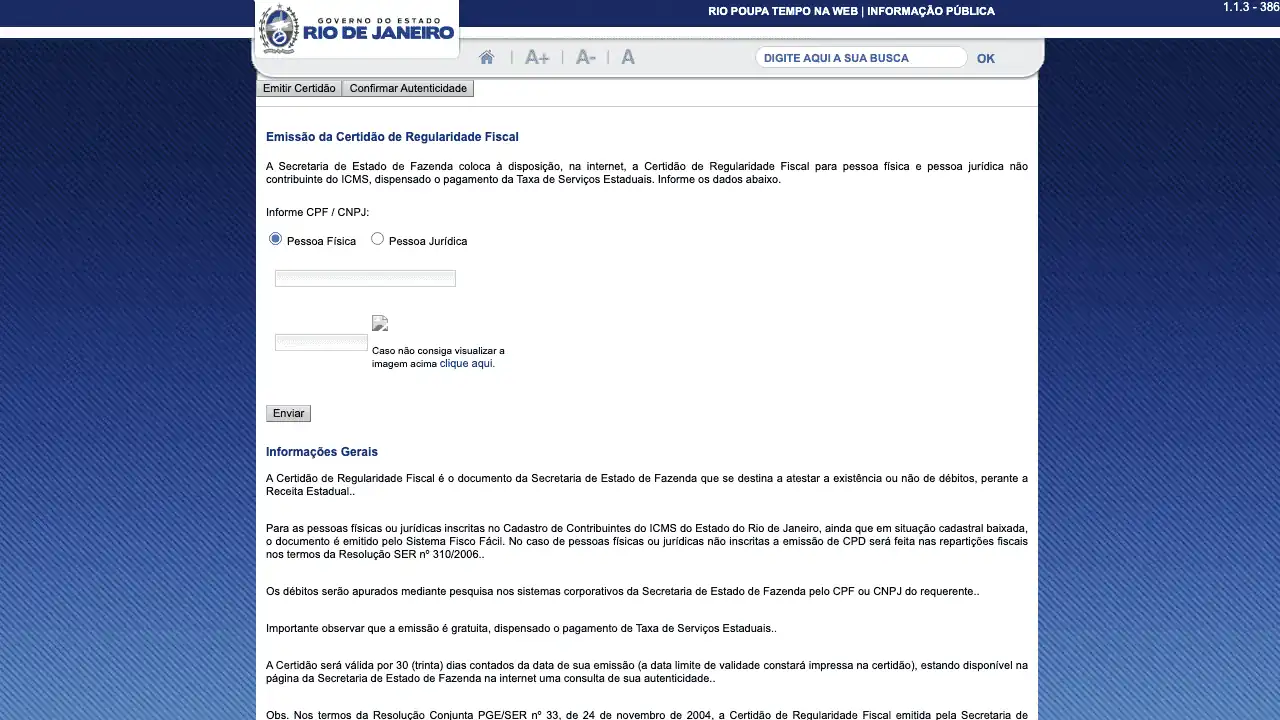
Task: Select the Pessoa Jurídica radio button
Action: tap(377, 239)
